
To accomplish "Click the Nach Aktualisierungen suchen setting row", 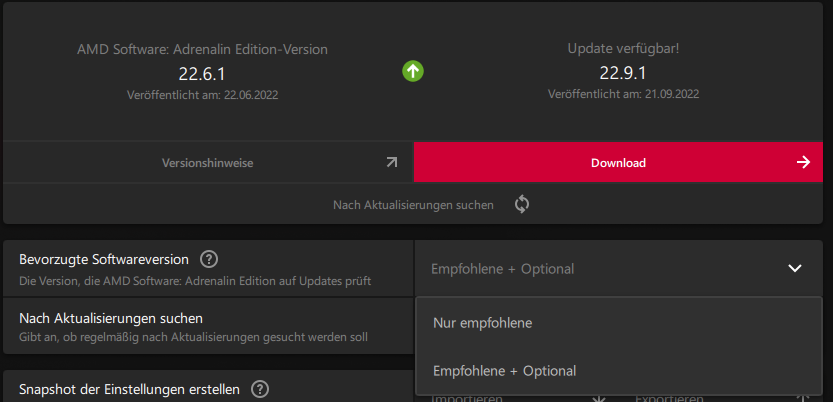I will click(208, 326).
